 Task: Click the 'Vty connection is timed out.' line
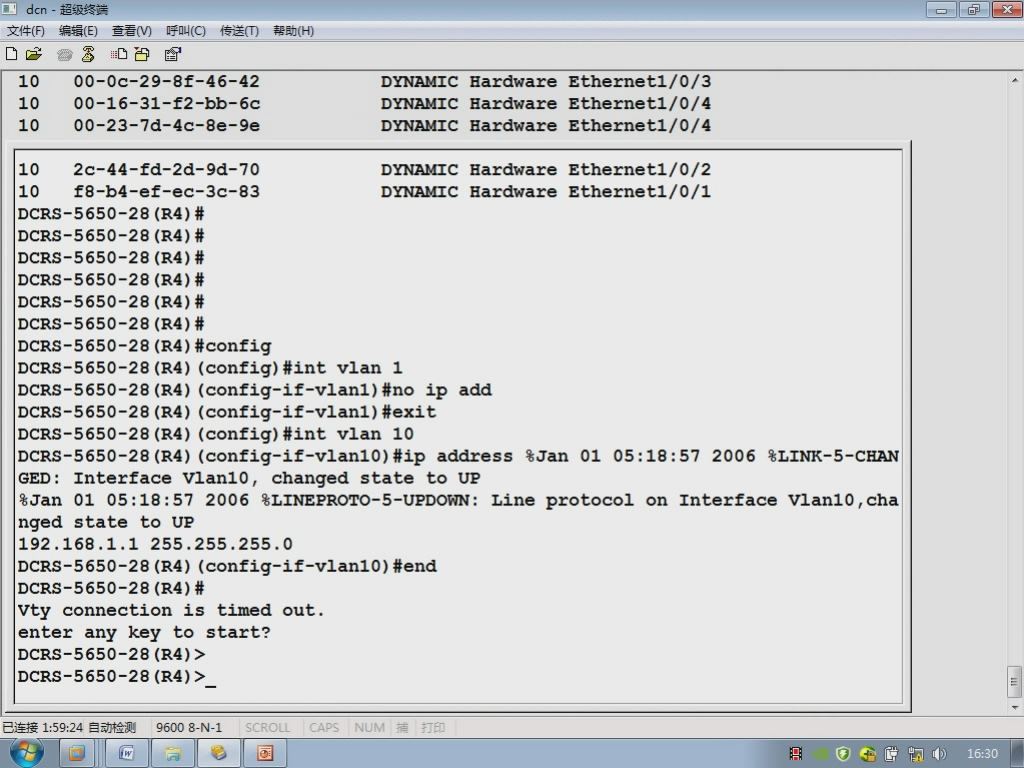171,611
